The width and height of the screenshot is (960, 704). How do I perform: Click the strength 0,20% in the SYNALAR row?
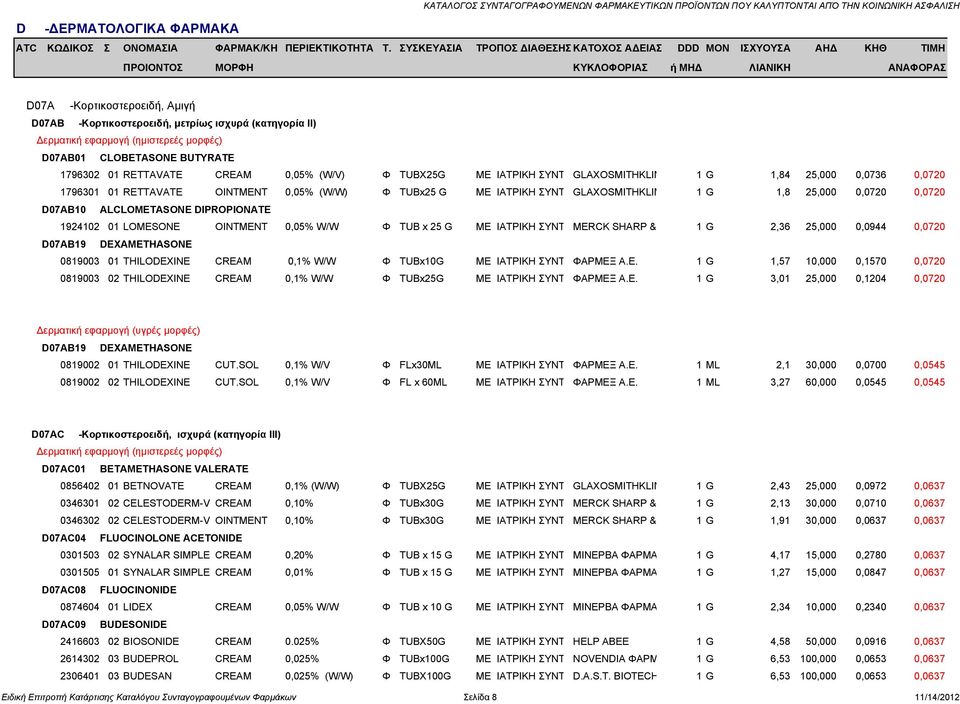pos(299,555)
